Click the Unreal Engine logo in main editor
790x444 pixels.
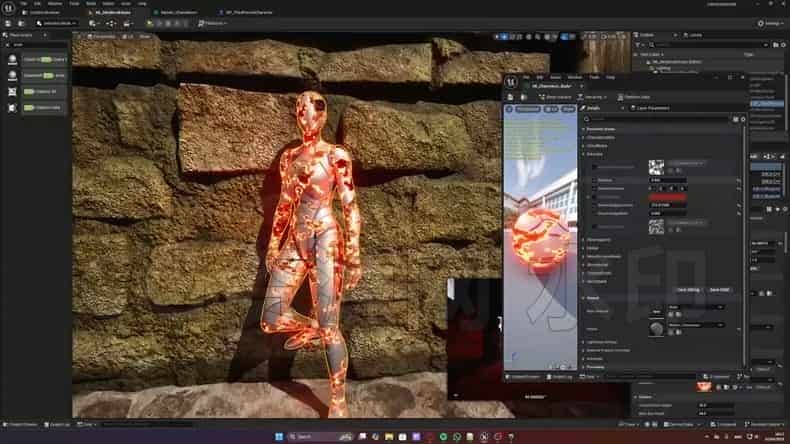(x=8, y=8)
